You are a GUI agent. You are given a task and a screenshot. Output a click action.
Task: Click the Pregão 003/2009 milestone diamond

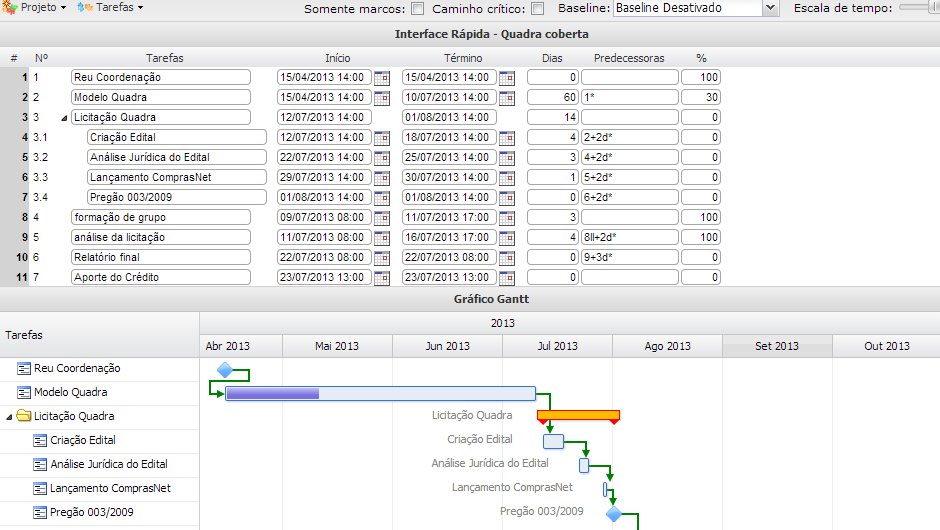(613, 514)
